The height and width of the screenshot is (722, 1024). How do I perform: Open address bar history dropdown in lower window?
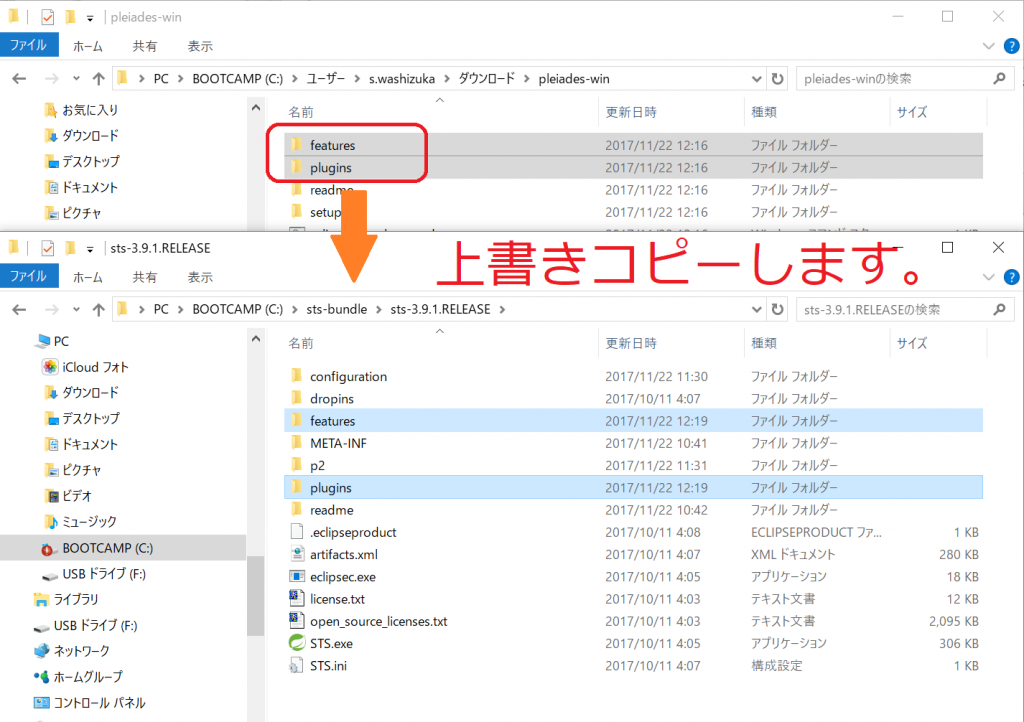coord(755,309)
